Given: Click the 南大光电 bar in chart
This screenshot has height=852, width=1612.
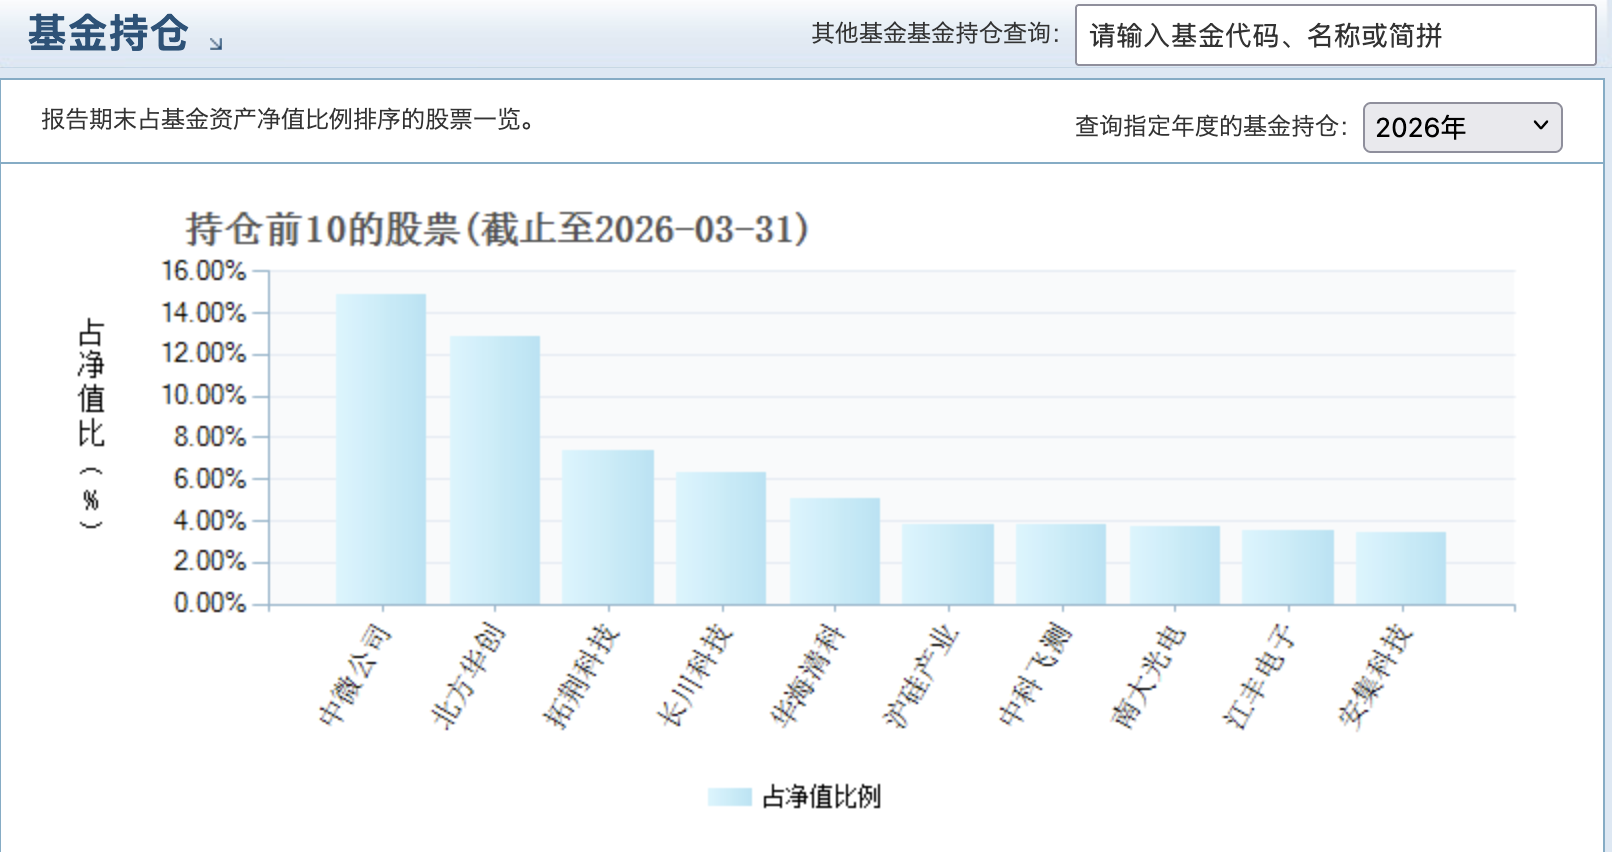Looking at the screenshot, I should [1175, 565].
